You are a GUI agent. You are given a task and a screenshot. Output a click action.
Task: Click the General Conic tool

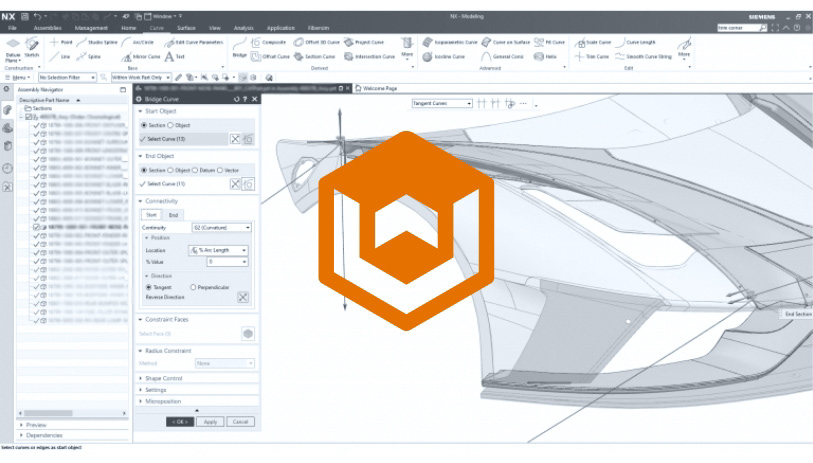(x=503, y=57)
